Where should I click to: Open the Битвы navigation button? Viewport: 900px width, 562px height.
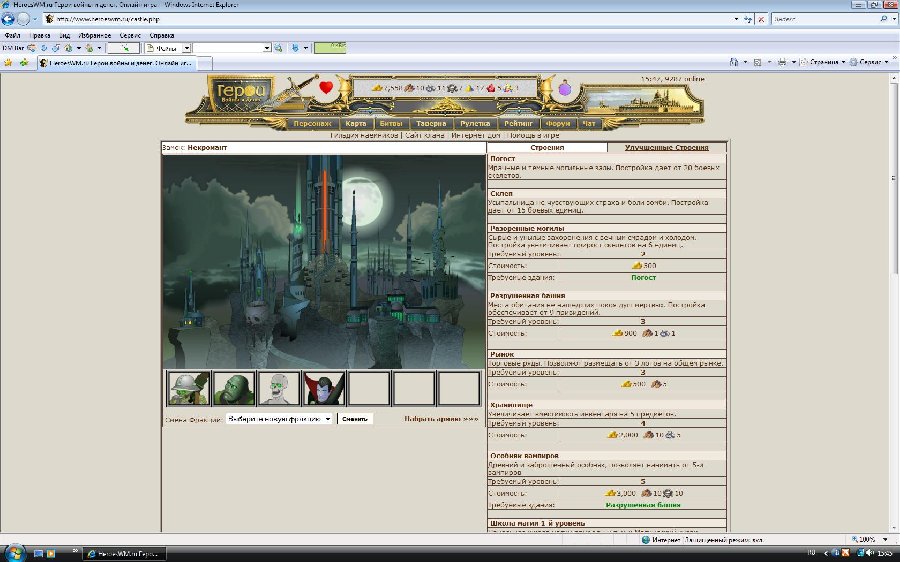point(391,123)
